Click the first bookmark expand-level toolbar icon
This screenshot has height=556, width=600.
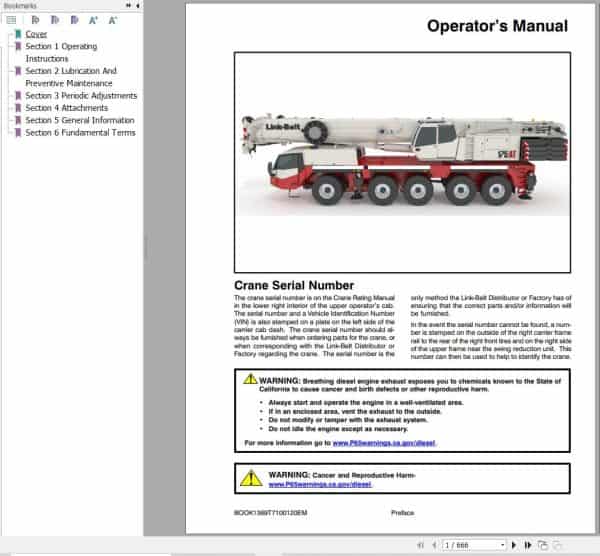pyautogui.click(x=35, y=20)
